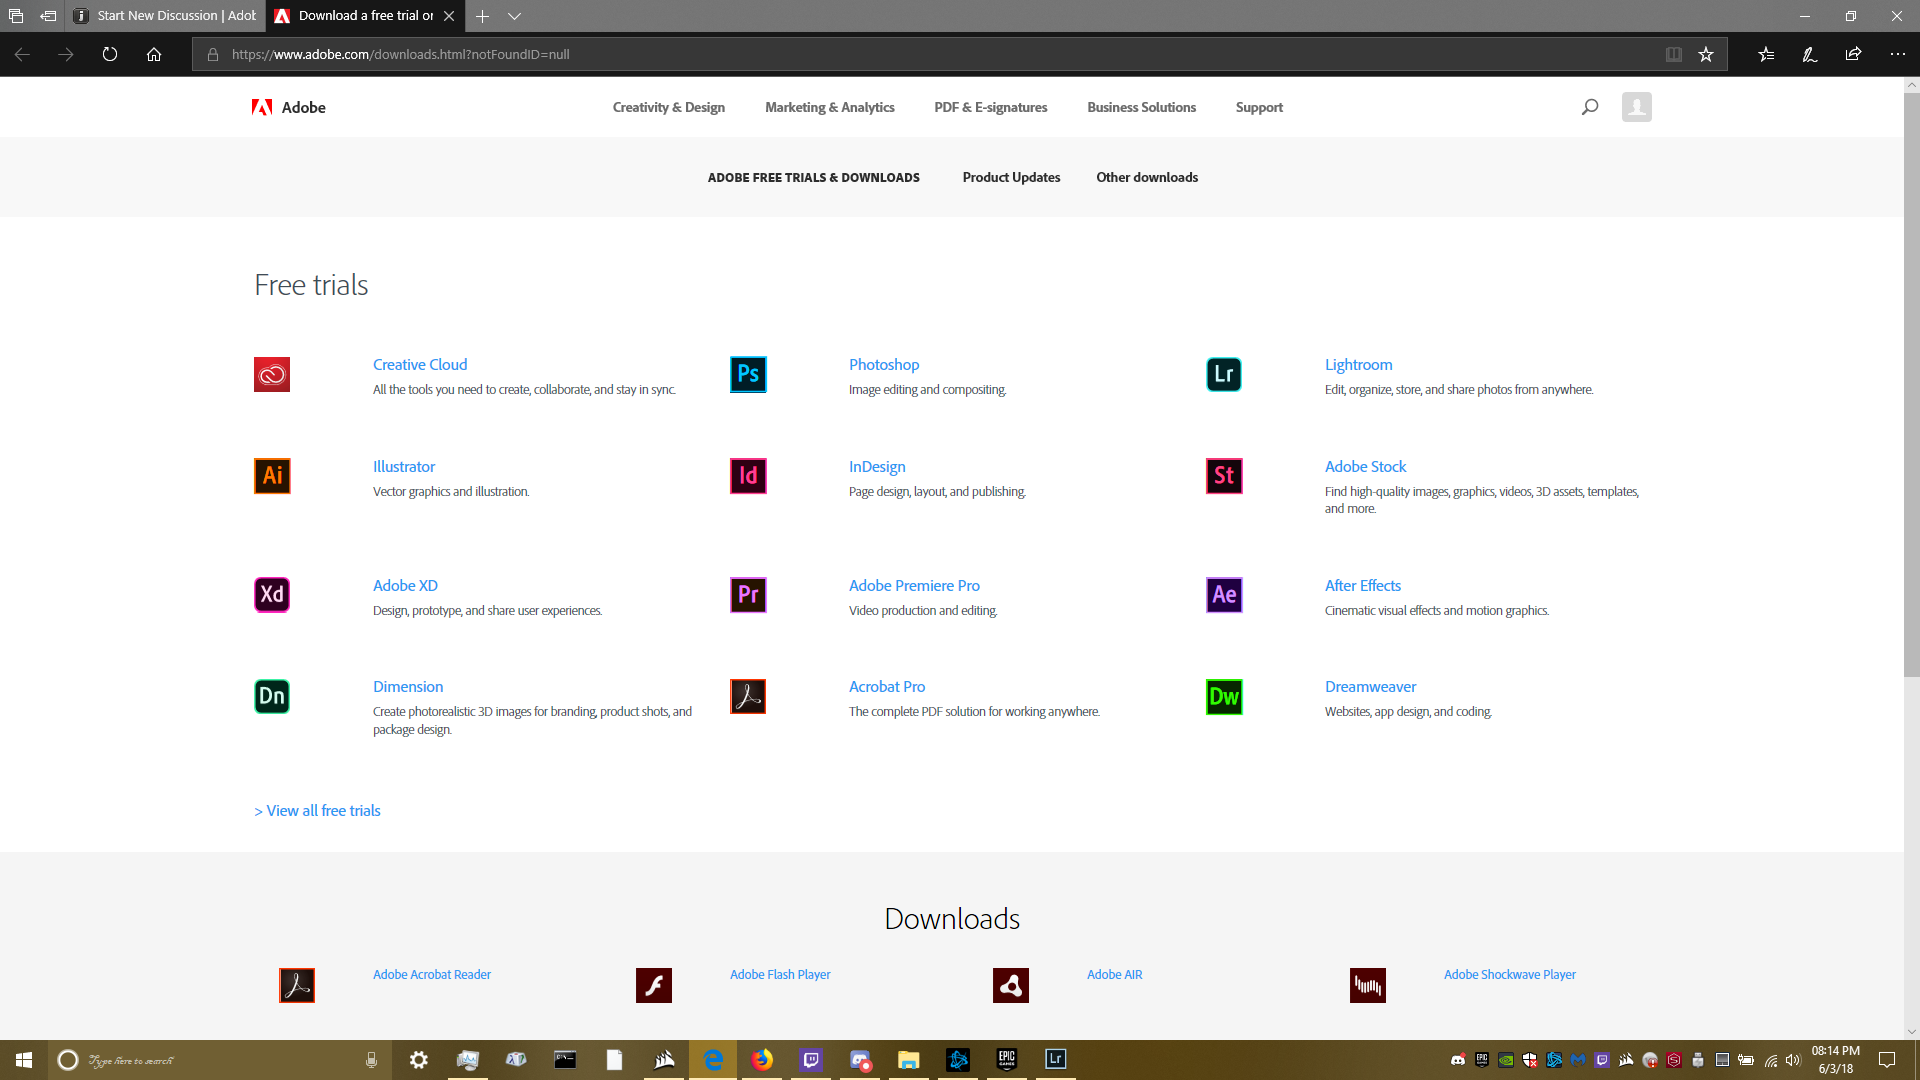
Task: Click the Acrobat Pro icon
Action: click(x=748, y=696)
